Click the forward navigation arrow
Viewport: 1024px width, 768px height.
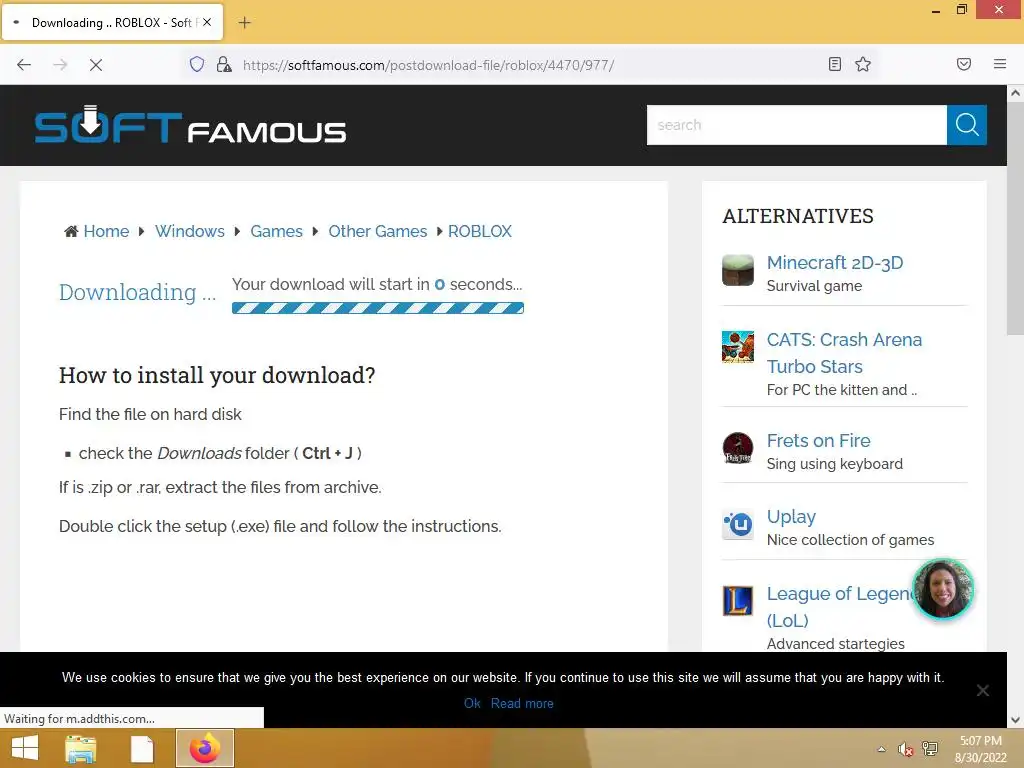[60, 65]
